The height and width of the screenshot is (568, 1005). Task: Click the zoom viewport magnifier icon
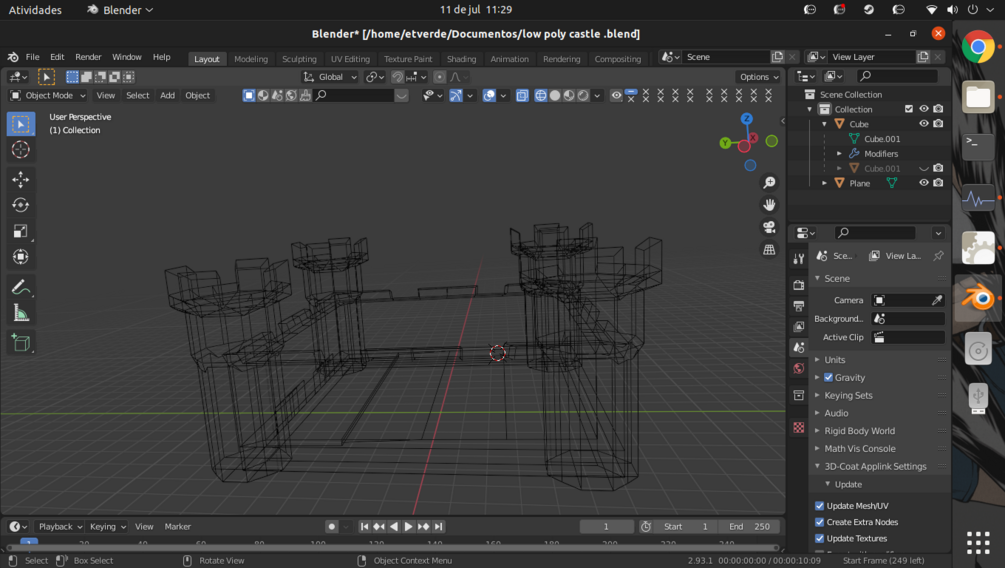[x=769, y=183]
